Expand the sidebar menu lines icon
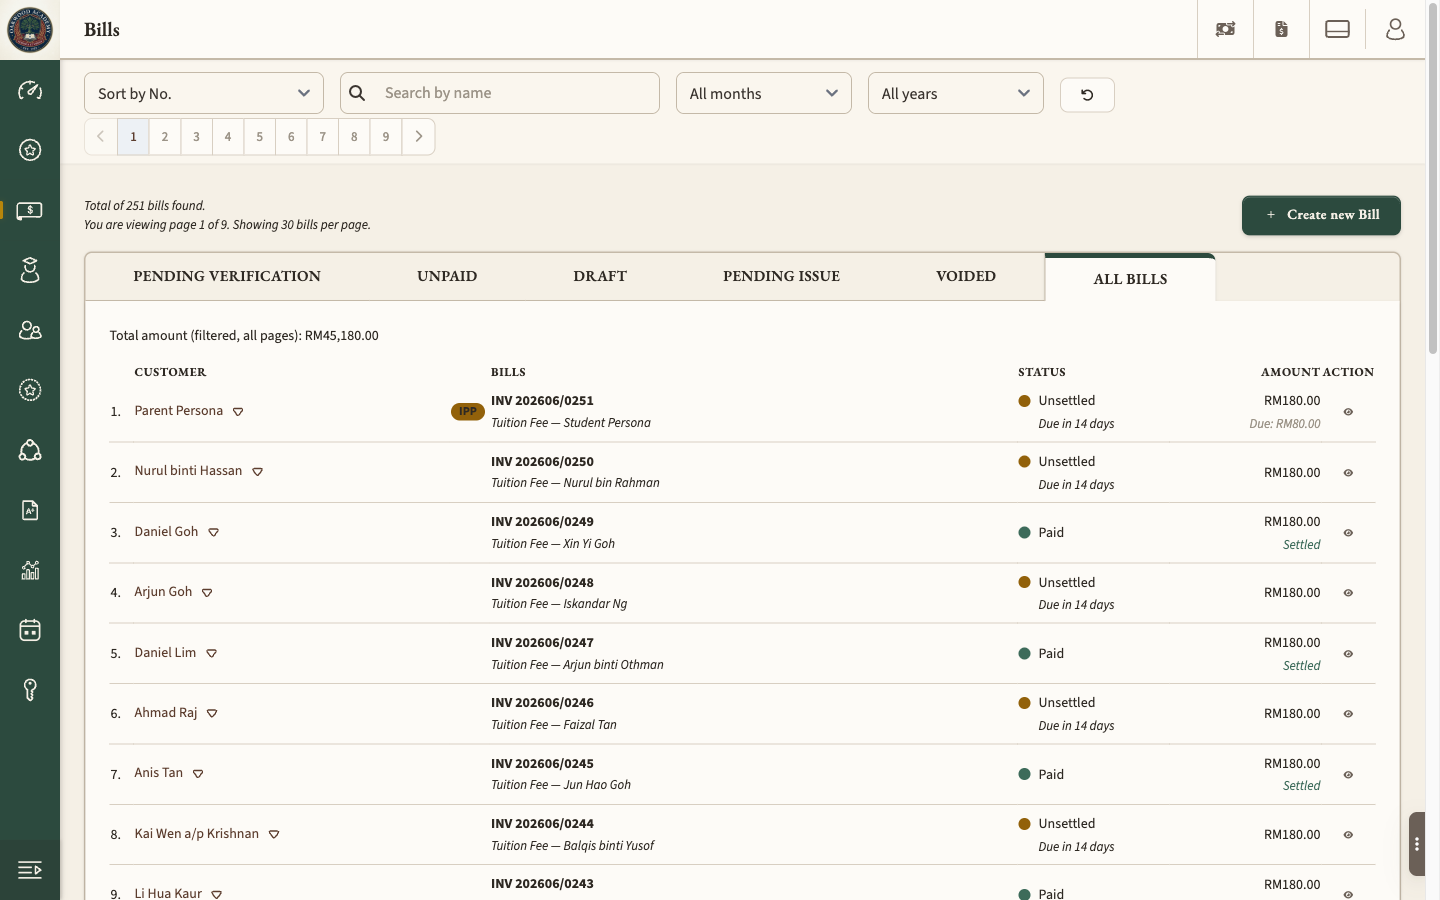Screen dimensions: 1440x900 [x=30, y=870]
